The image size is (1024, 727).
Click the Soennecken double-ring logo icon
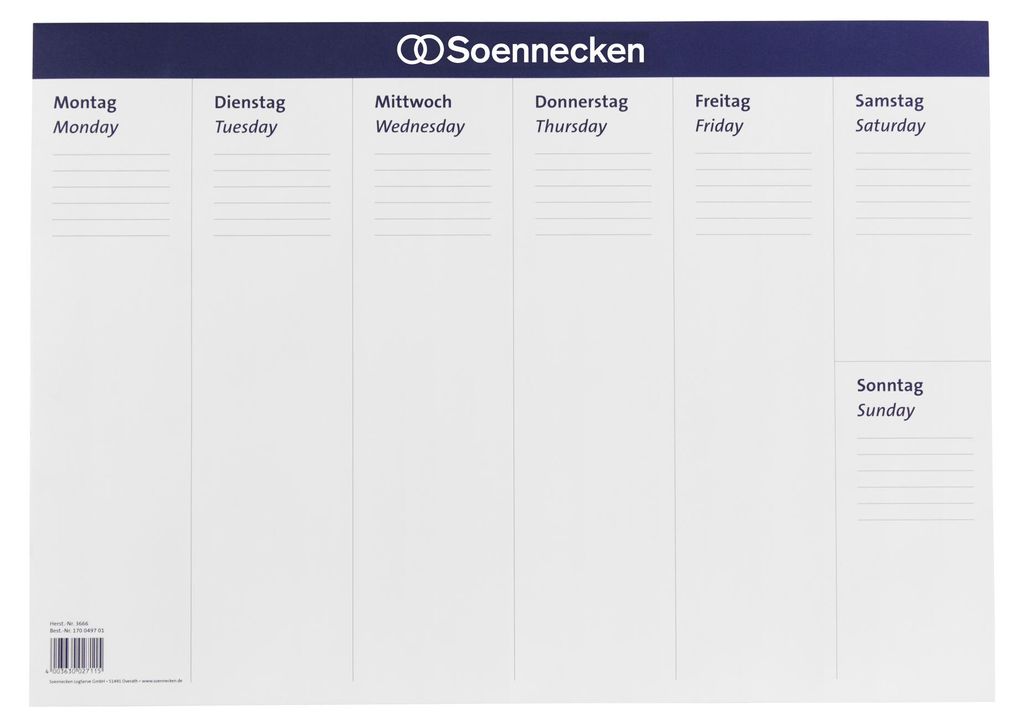coord(420,50)
